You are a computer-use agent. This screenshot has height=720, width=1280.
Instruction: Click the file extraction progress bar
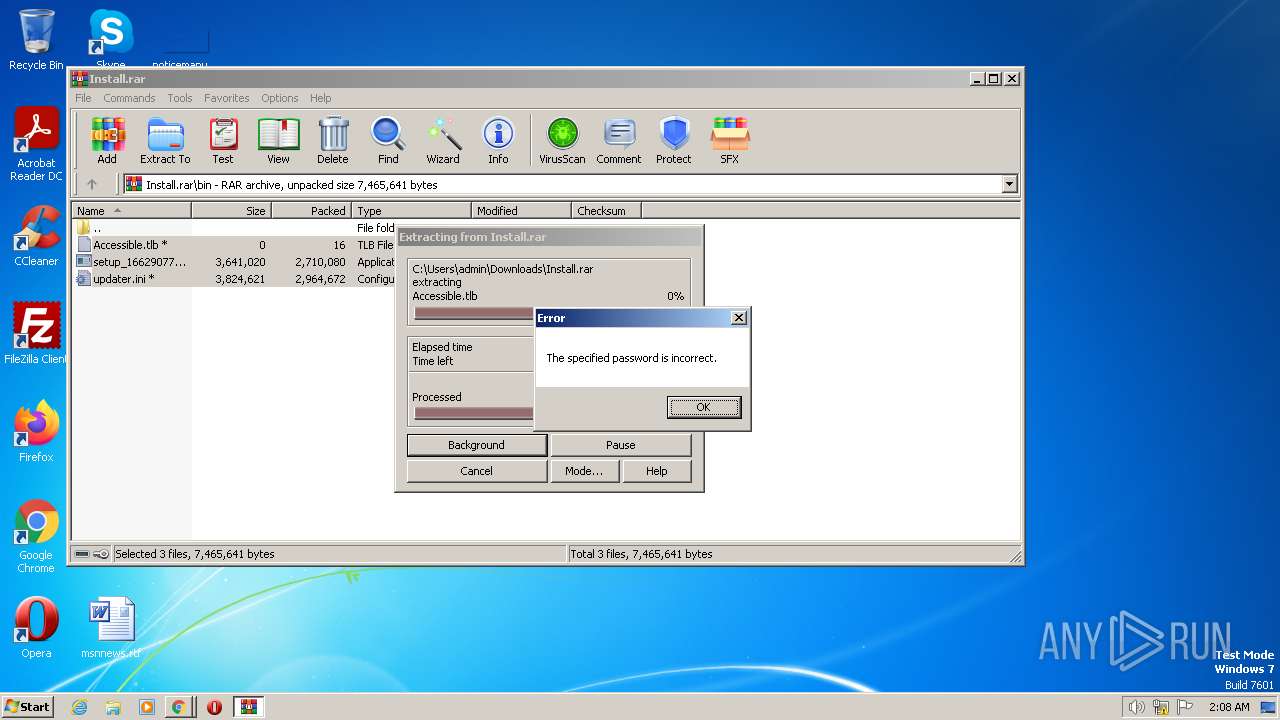pyautogui.click(x=474, y=313)
